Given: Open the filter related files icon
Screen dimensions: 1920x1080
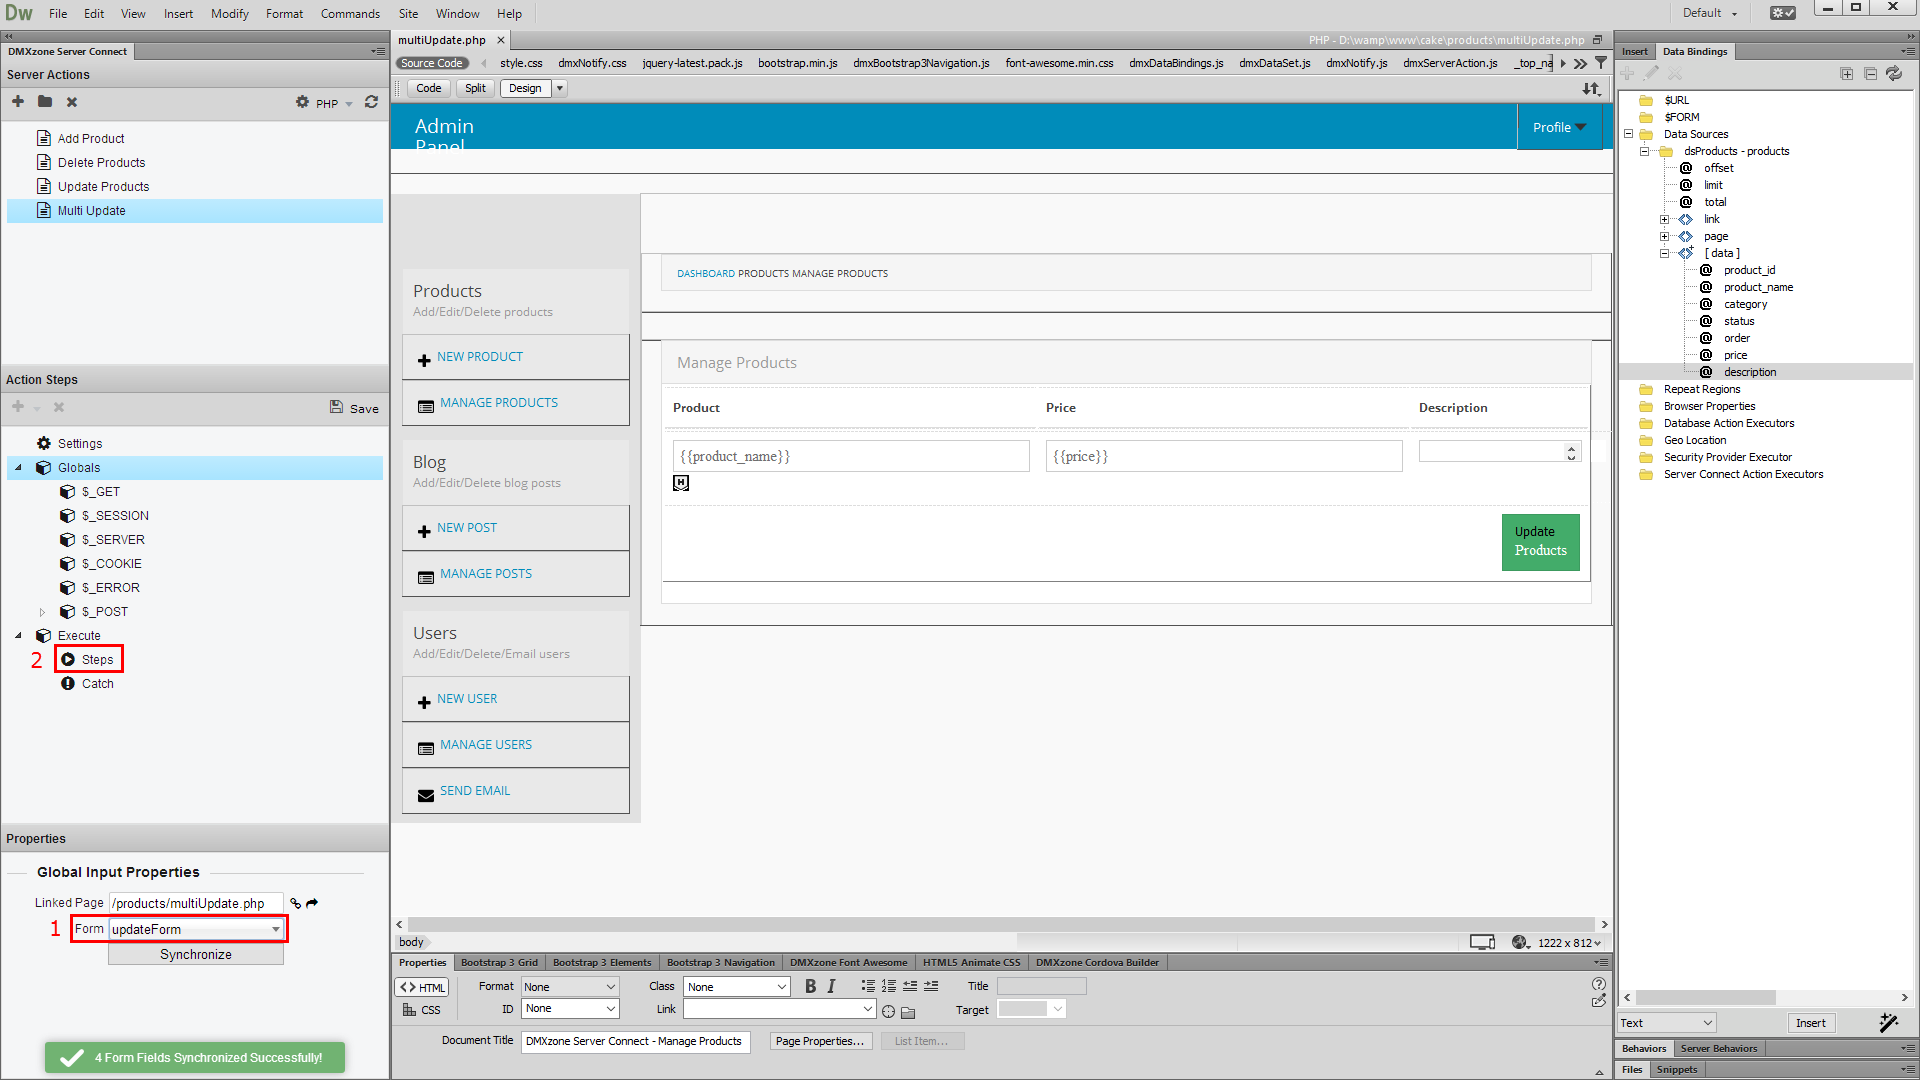Looking at the screenshot, I should (1601, 63).
